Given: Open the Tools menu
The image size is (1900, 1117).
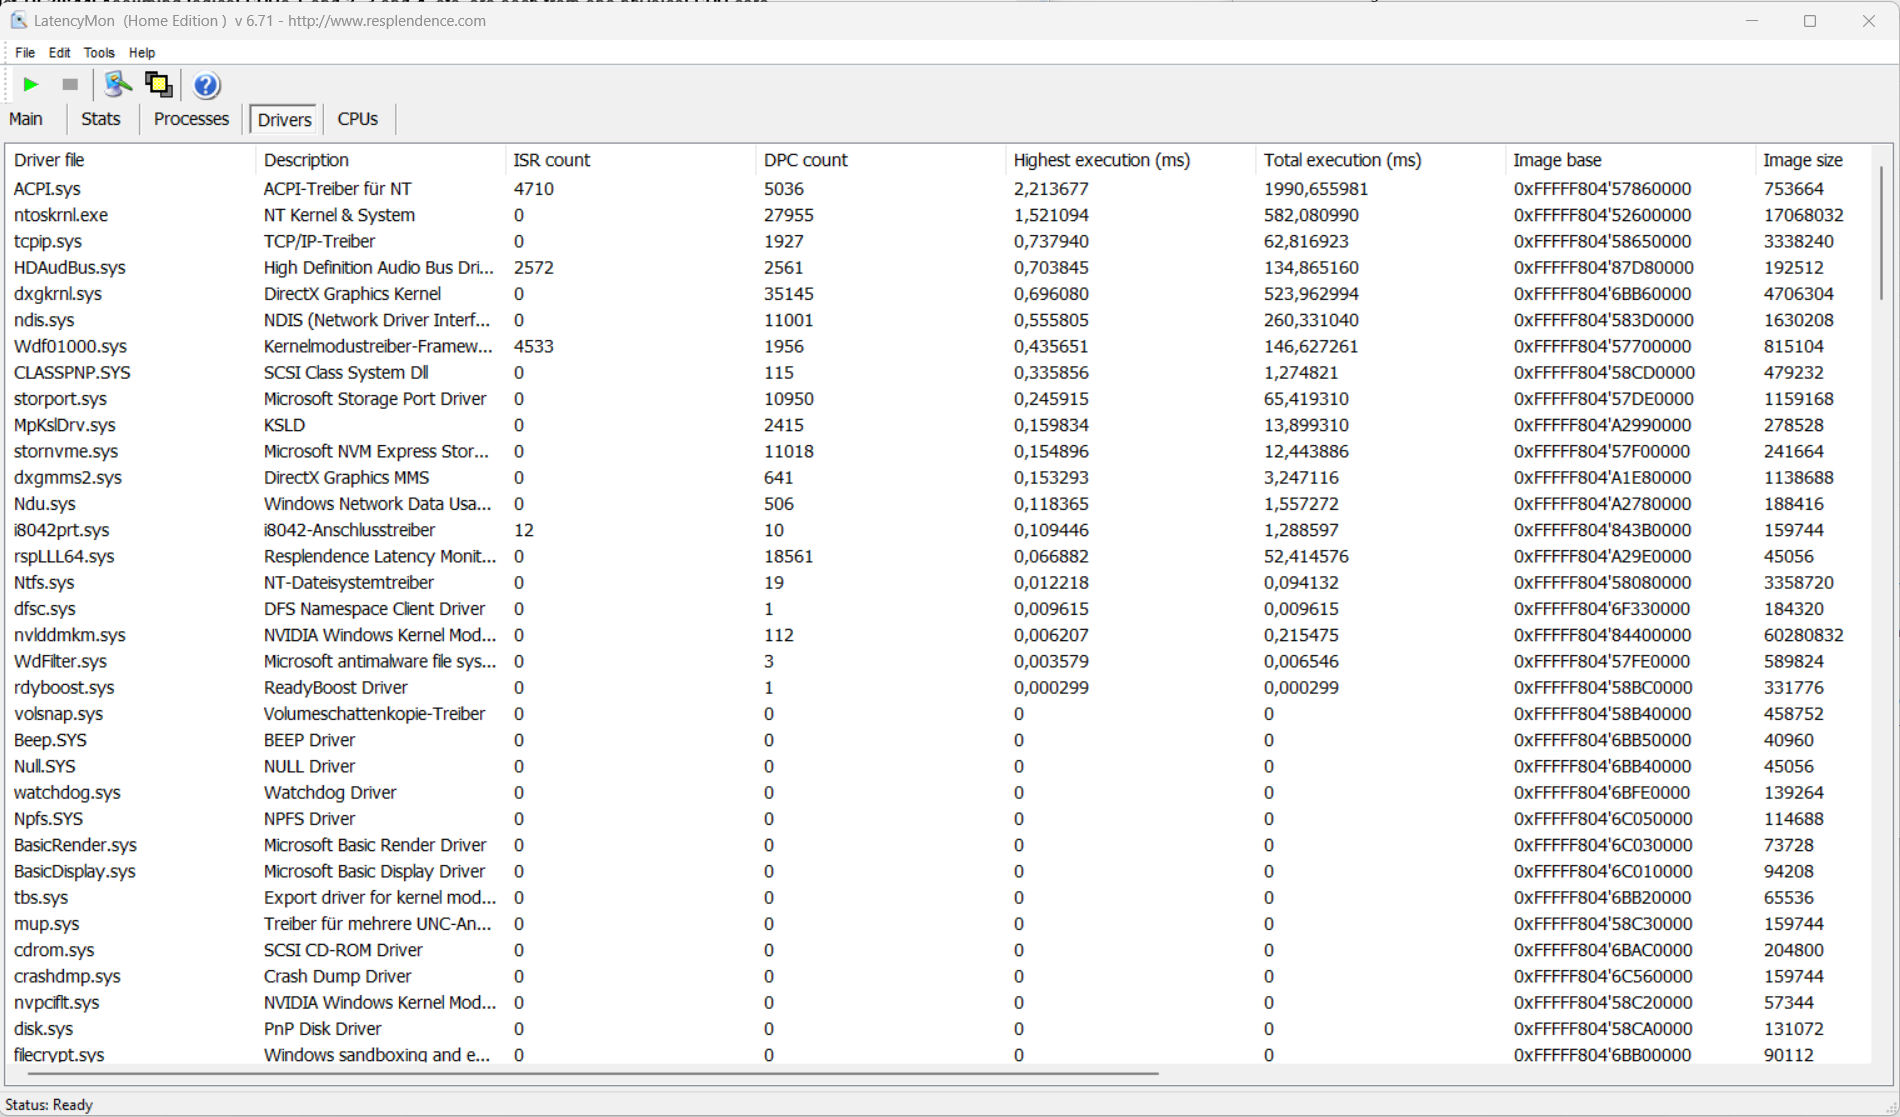Looking at the screenshot, I should 98,53.
